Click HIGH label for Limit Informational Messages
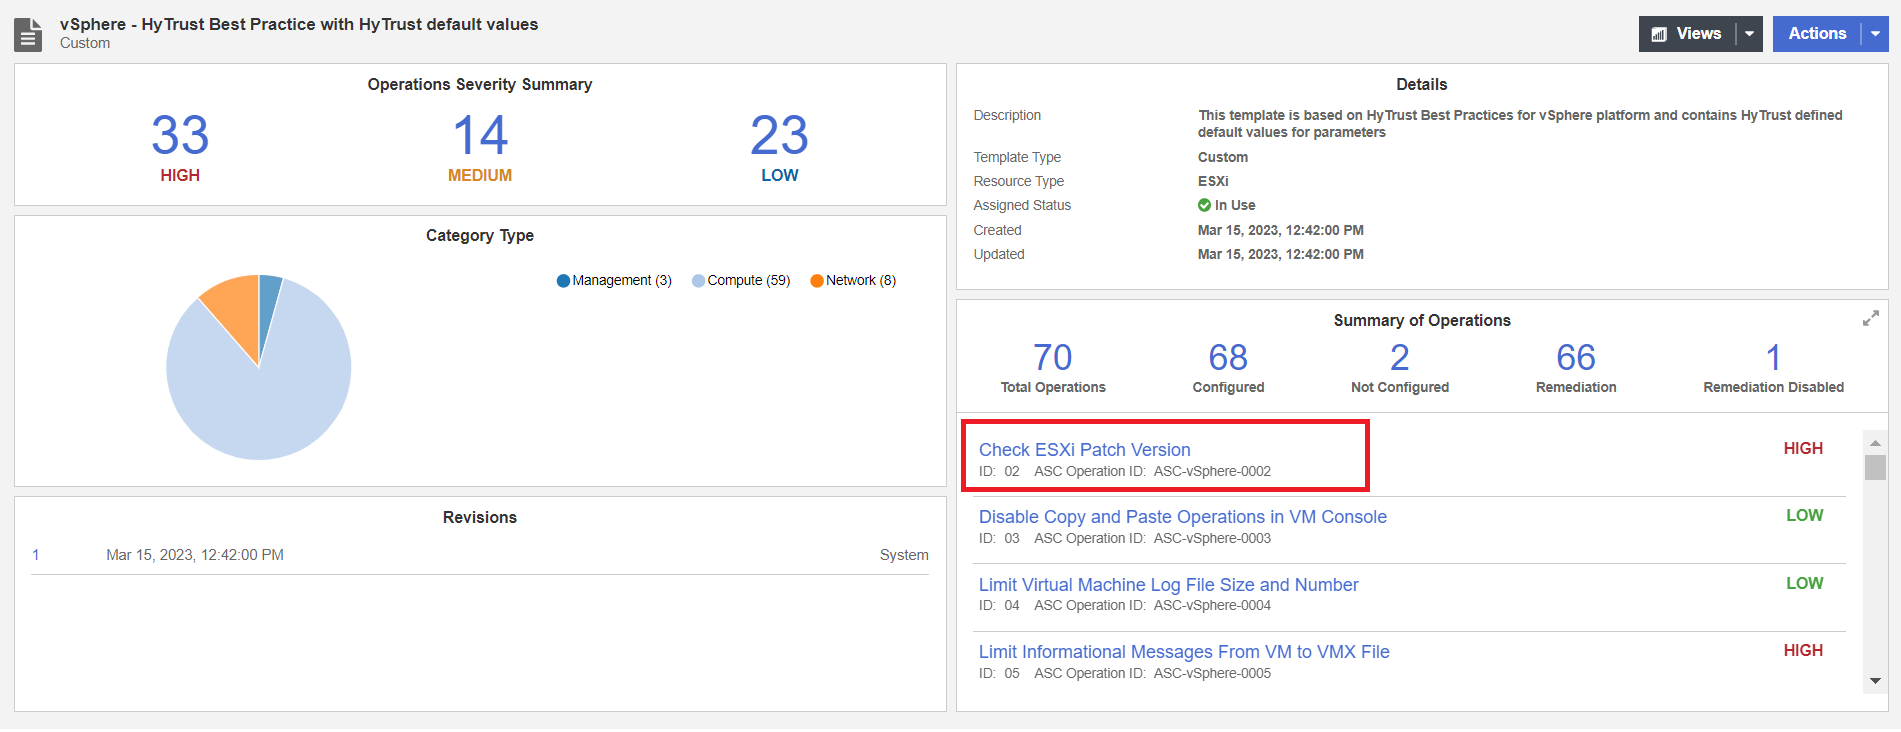Screen dimensions: 1901x732 1803,651
